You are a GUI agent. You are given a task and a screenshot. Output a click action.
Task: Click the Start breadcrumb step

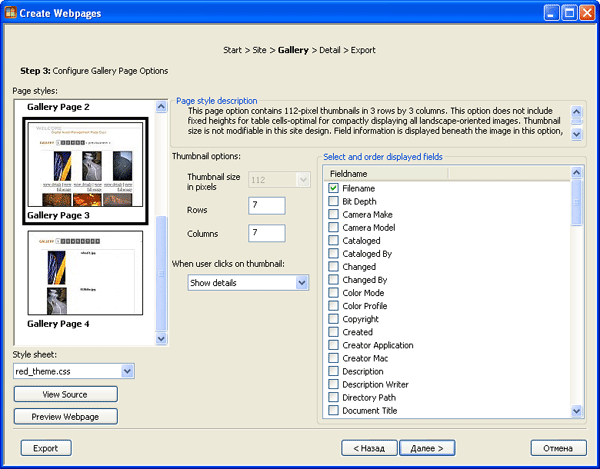(232, 50)
